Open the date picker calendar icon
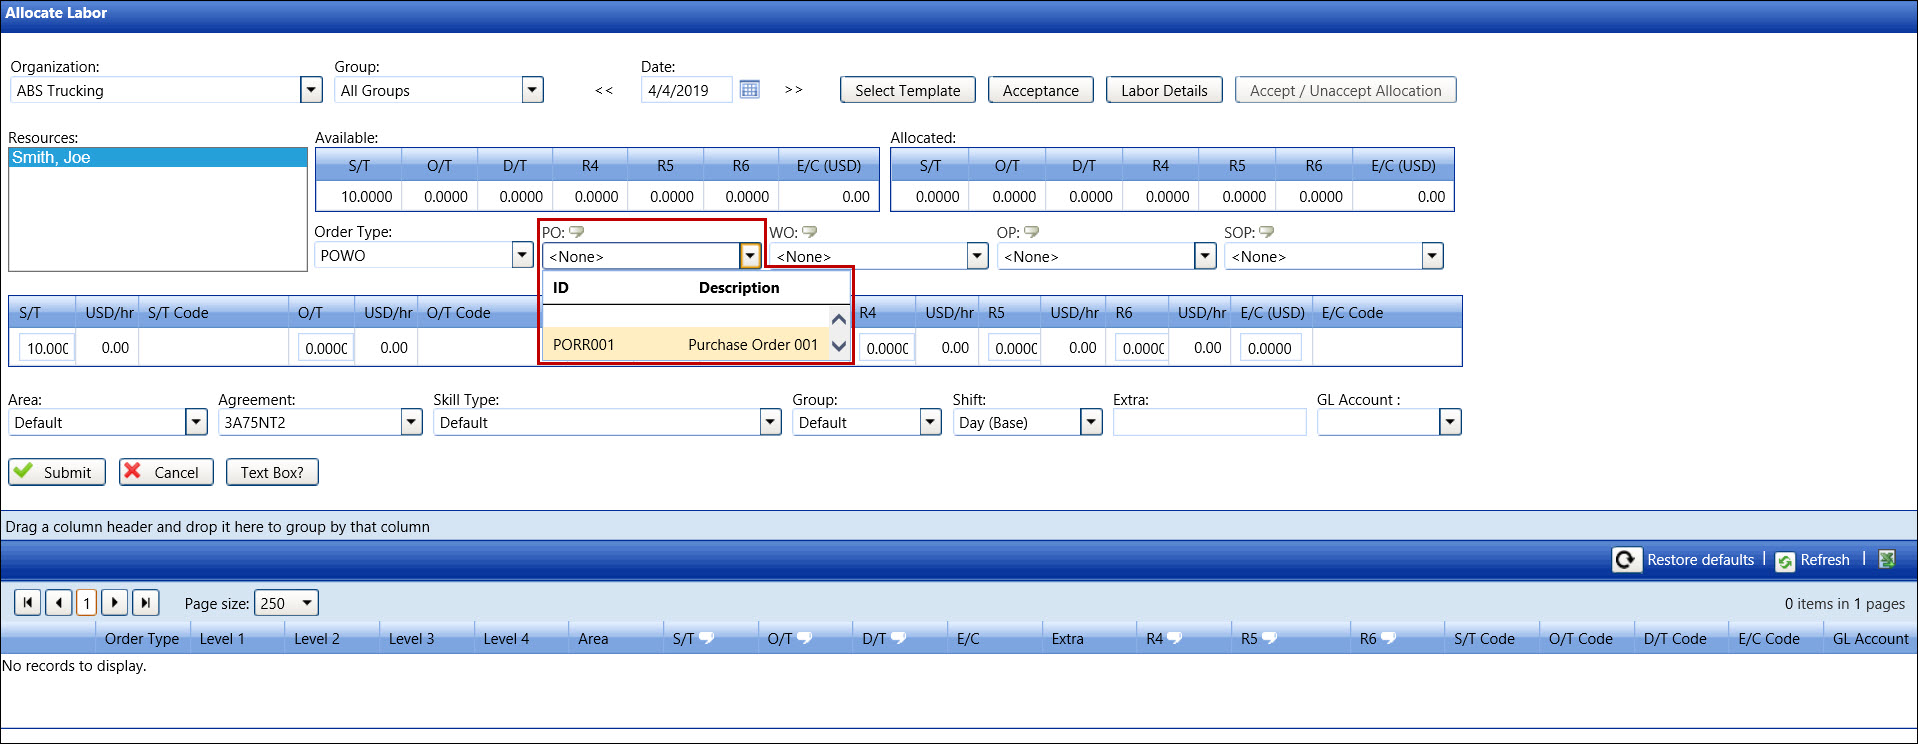This screenshot has width=1918, height=744. click(x=749, y=90)
